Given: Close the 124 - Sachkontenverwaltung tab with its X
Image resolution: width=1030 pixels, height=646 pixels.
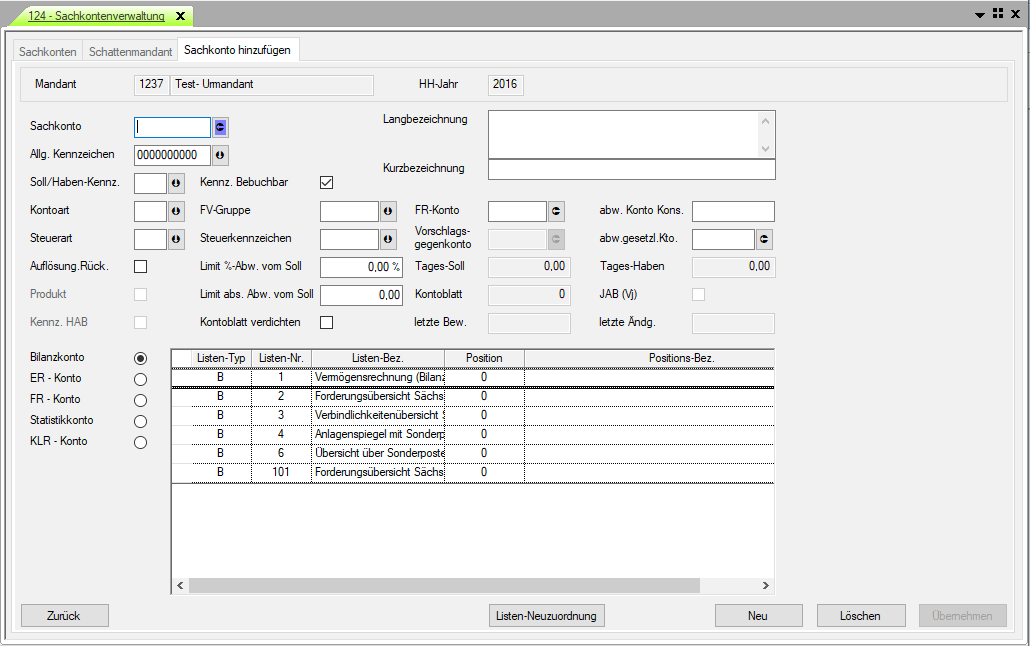Looking at the screenshot, I should [x=180, y=16].
